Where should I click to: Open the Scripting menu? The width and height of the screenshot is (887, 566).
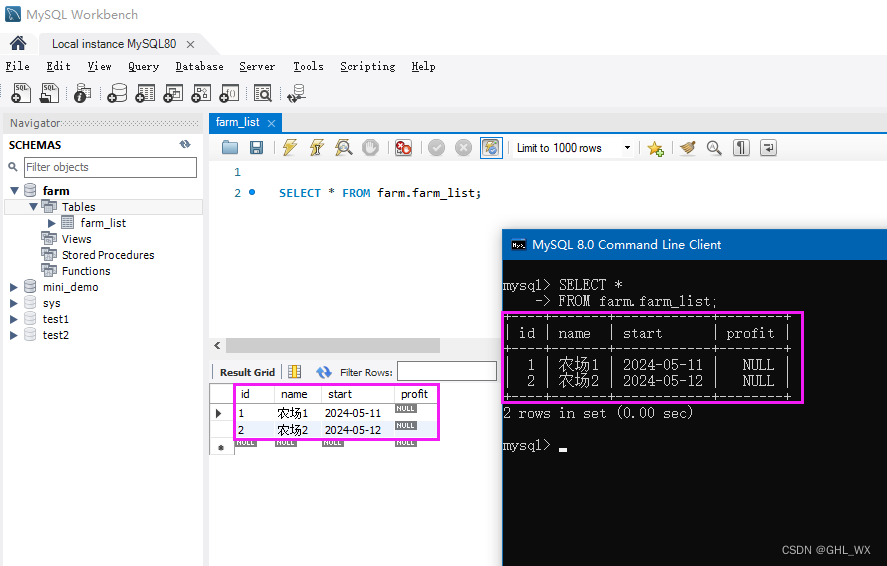368,66
